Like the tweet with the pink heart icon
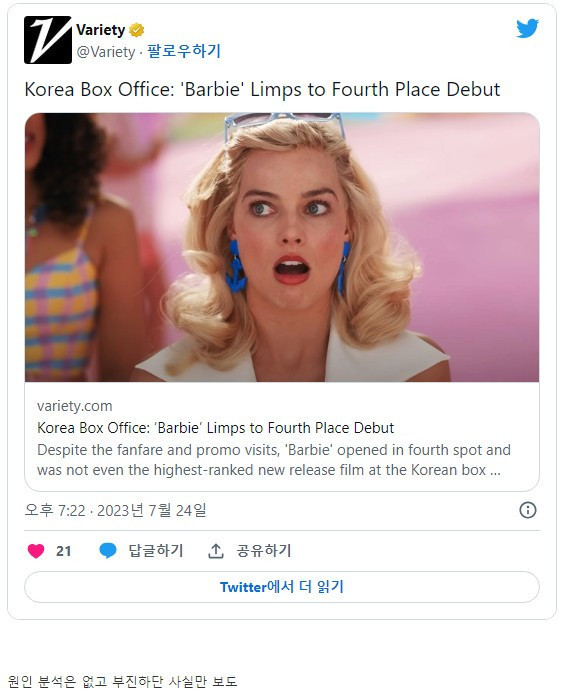 (36, 551)
